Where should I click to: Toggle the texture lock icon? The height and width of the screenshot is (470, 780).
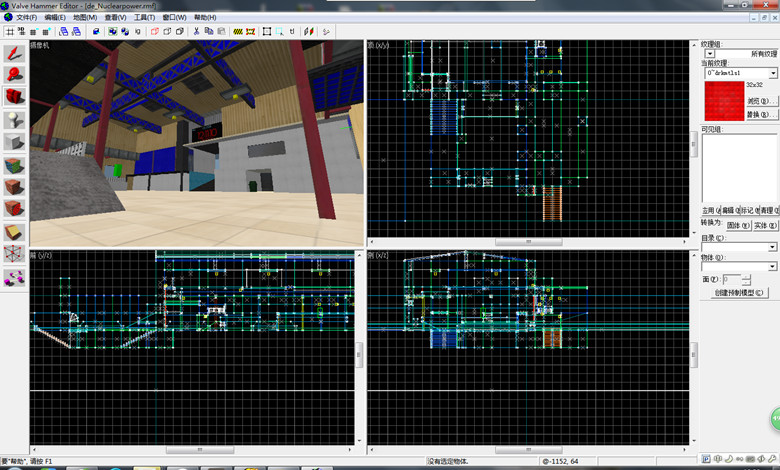pos(292,32)
